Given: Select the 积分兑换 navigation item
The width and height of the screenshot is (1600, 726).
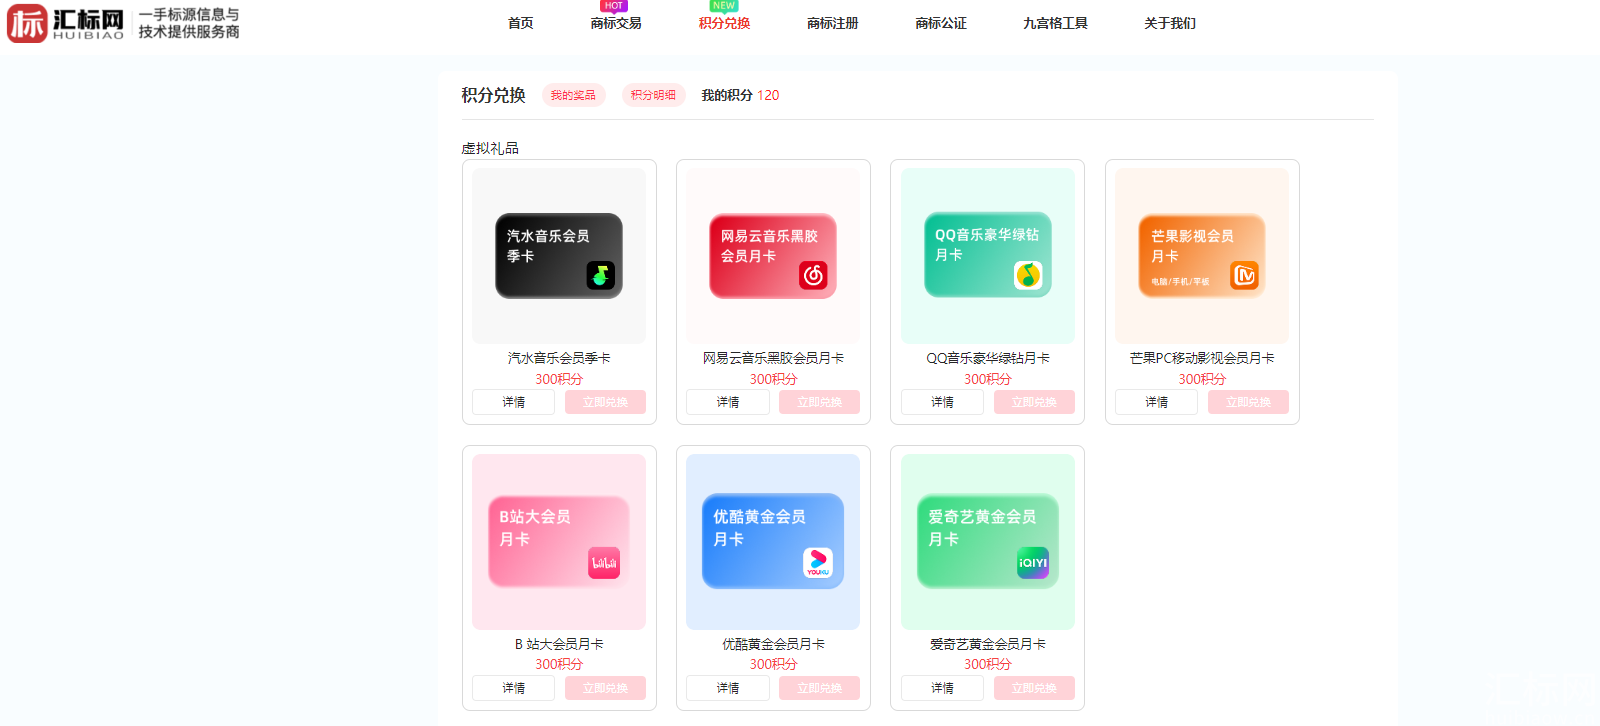Looking at the screenshot, I should [x=724, y=23].
